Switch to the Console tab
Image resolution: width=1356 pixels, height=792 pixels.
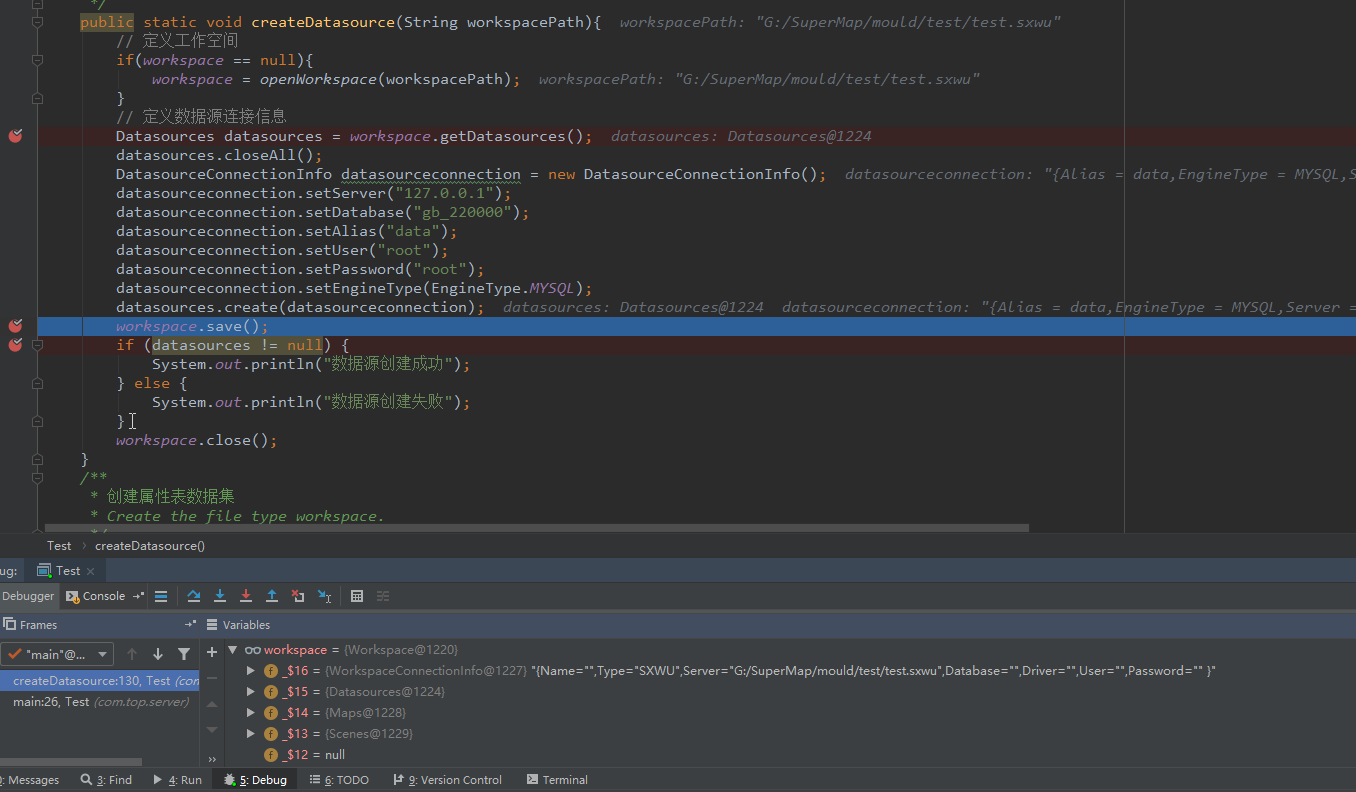103,596
